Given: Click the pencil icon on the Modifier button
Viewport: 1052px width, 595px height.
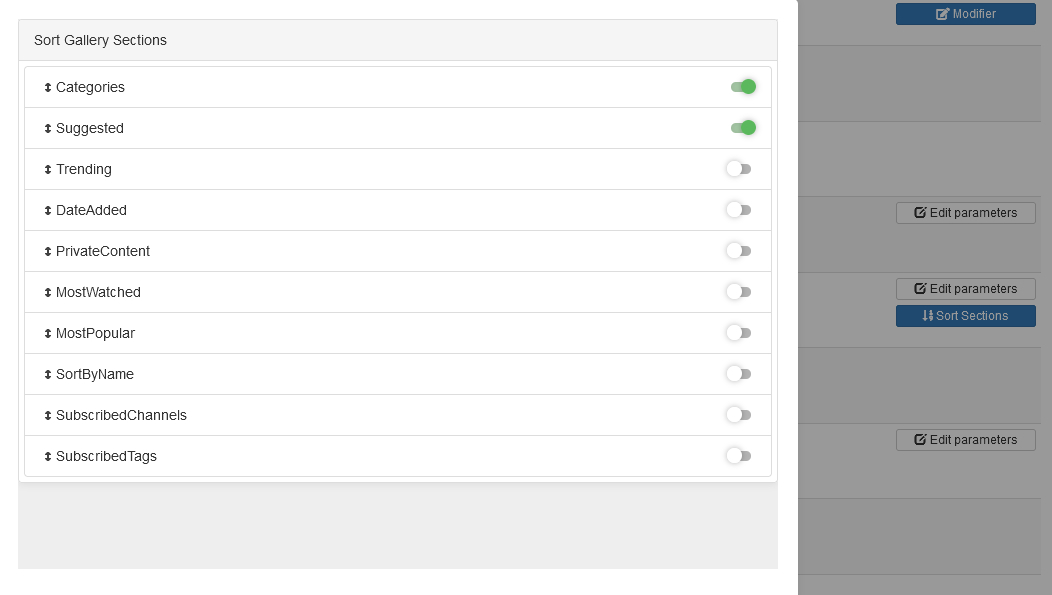Looking at the screenshot, I should [x=941, y=13].
